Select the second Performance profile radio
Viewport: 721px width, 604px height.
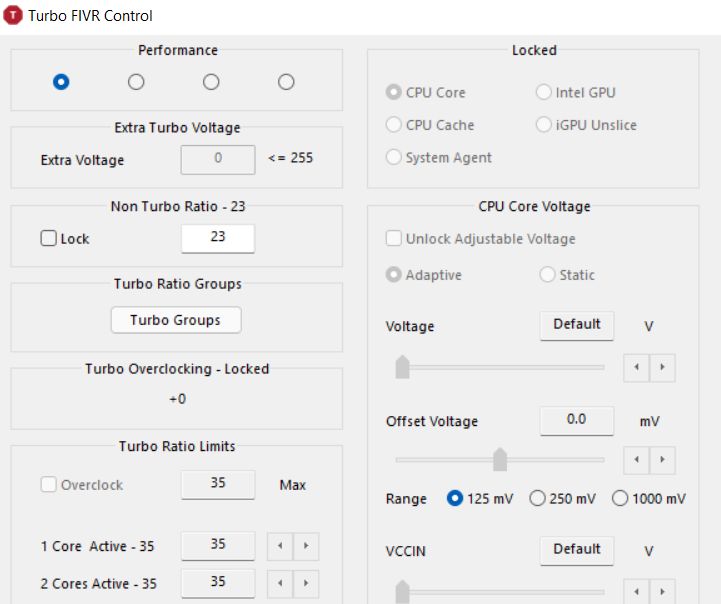click(136, 82)
